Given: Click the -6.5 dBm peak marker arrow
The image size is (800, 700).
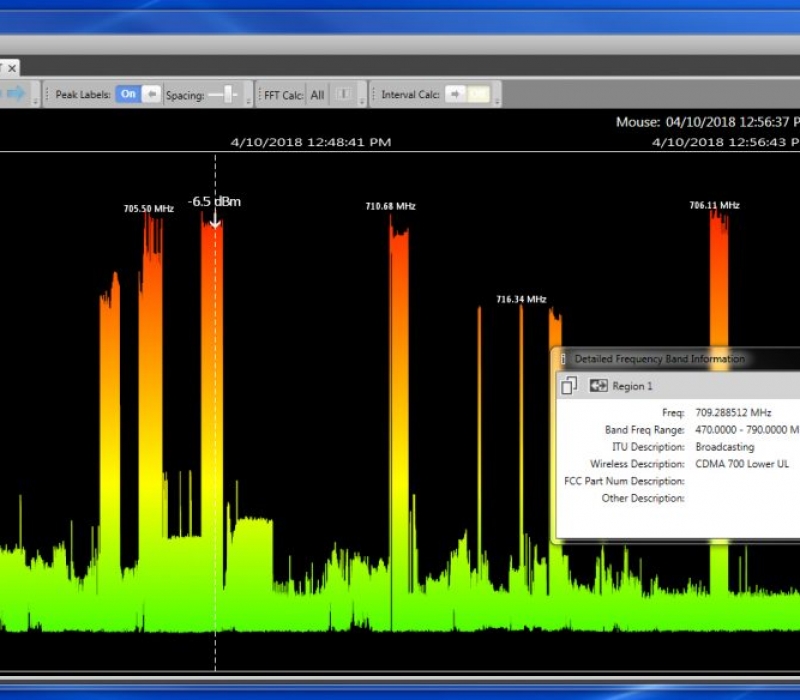Looking at the screenshot, I should click(214, 222).
